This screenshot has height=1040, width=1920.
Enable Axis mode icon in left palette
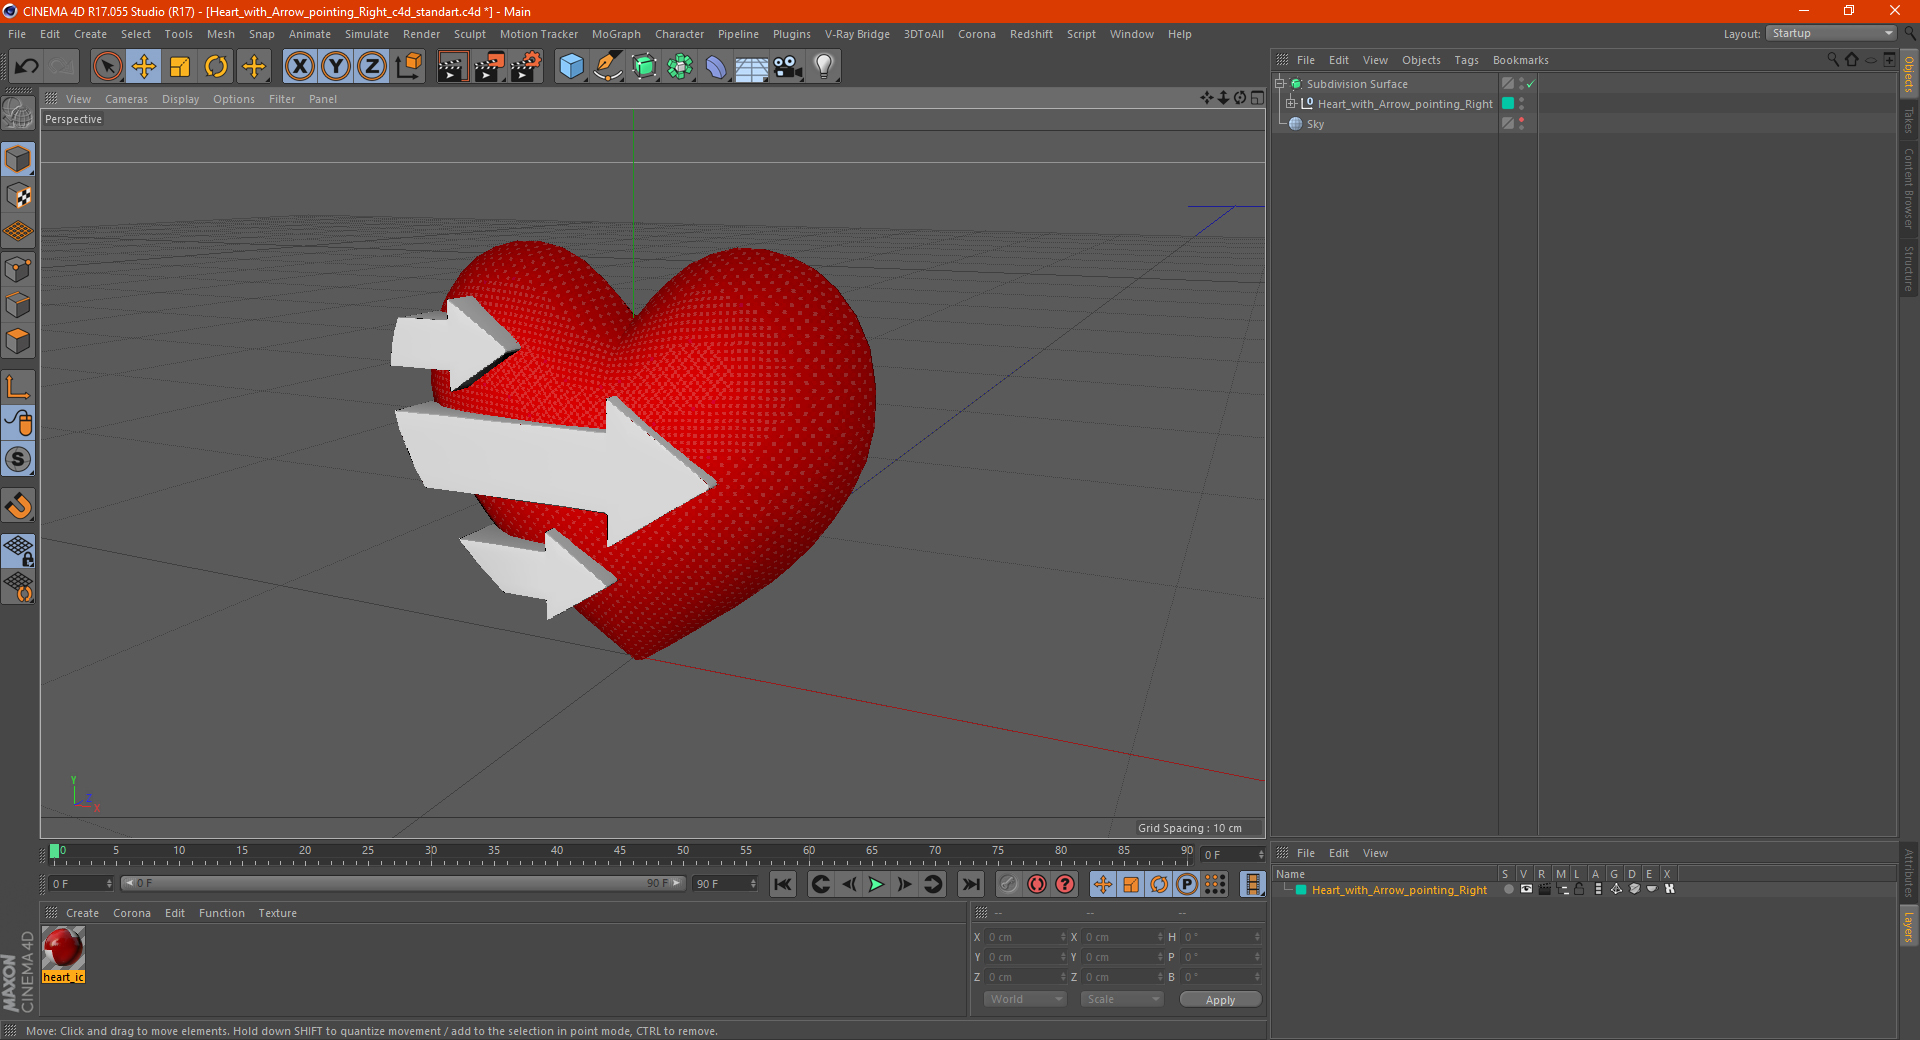(x=18, y=387)
